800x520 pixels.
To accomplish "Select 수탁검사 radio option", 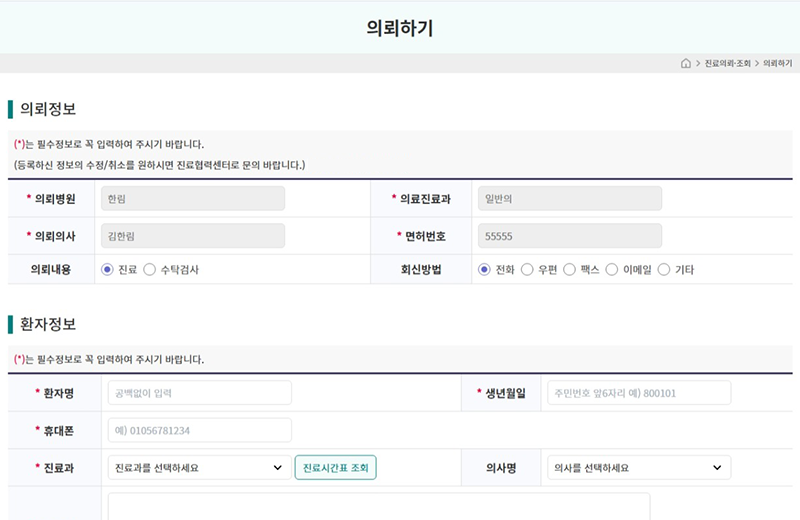I will click(x=150, y=270).
